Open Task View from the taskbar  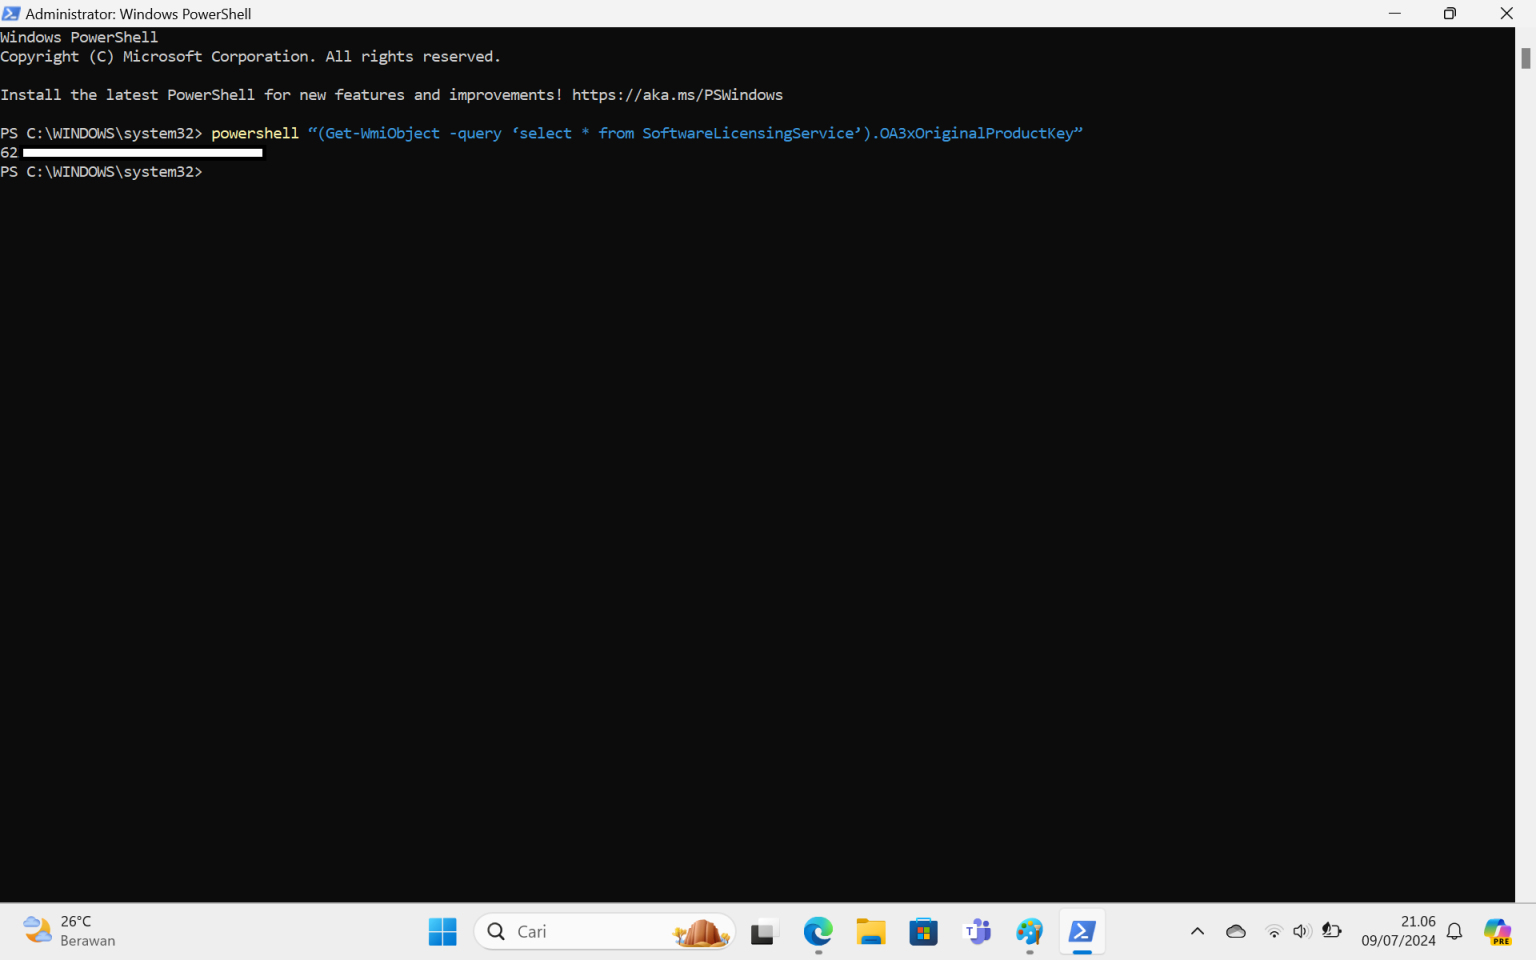click(764, 931)
